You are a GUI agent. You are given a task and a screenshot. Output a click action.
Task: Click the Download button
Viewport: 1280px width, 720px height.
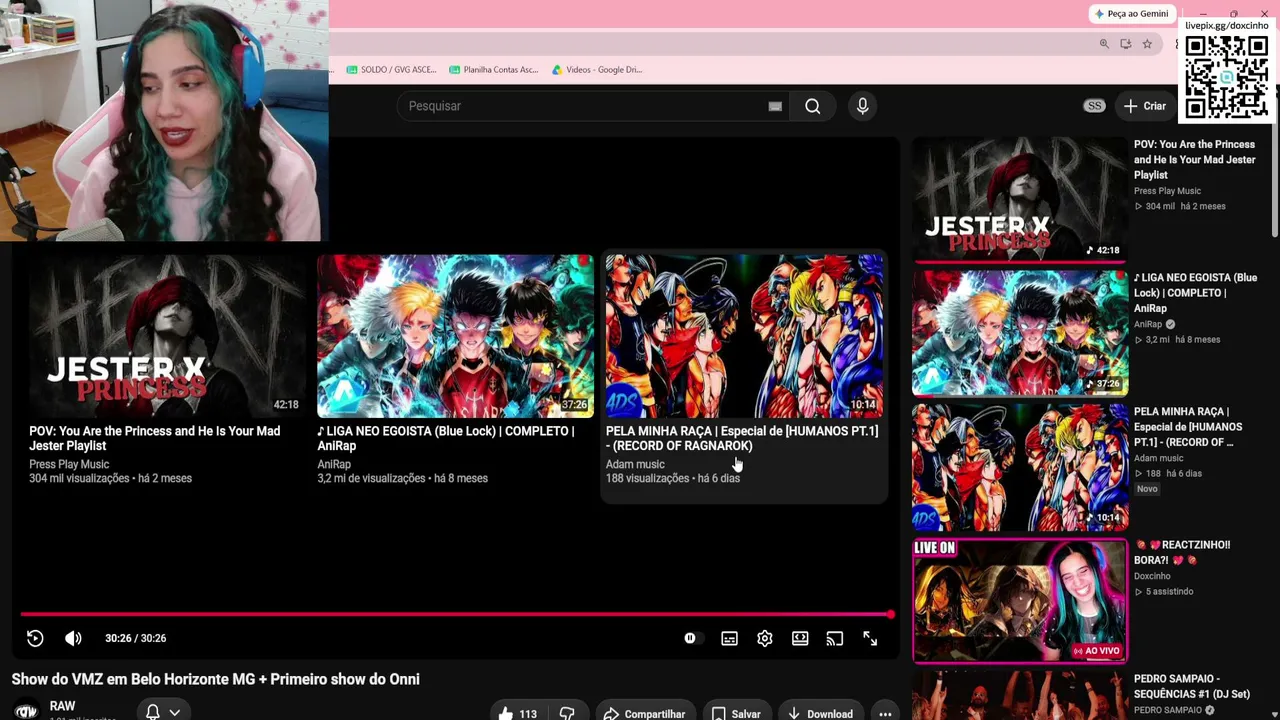click(x=820, y=713)
